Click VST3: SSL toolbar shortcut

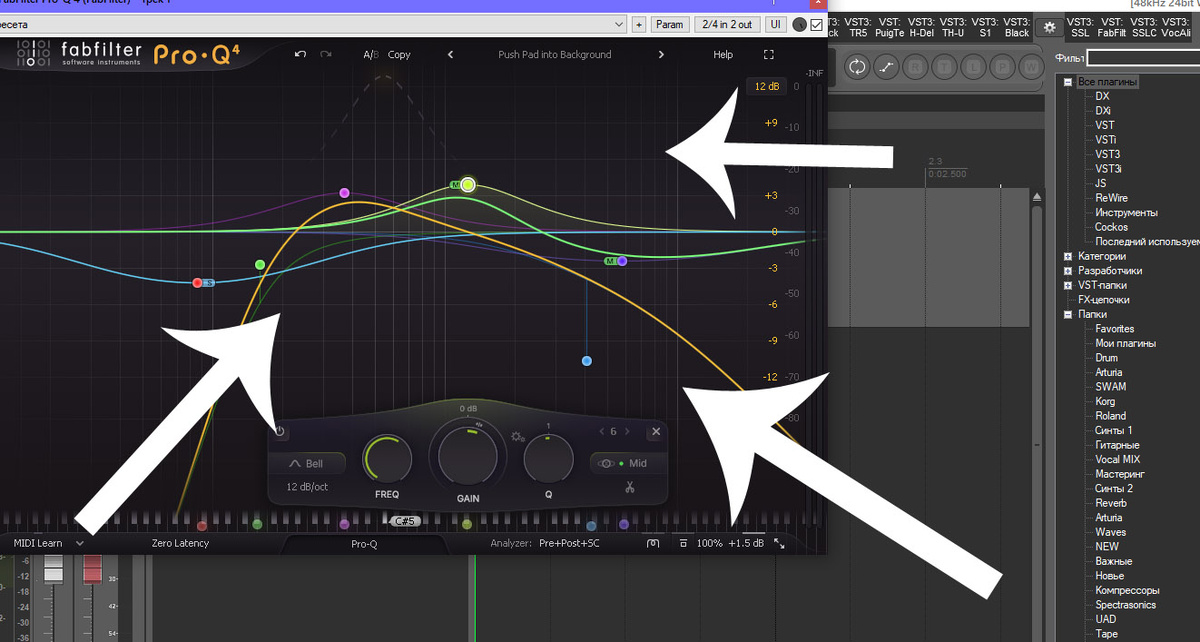[1080, 27]
